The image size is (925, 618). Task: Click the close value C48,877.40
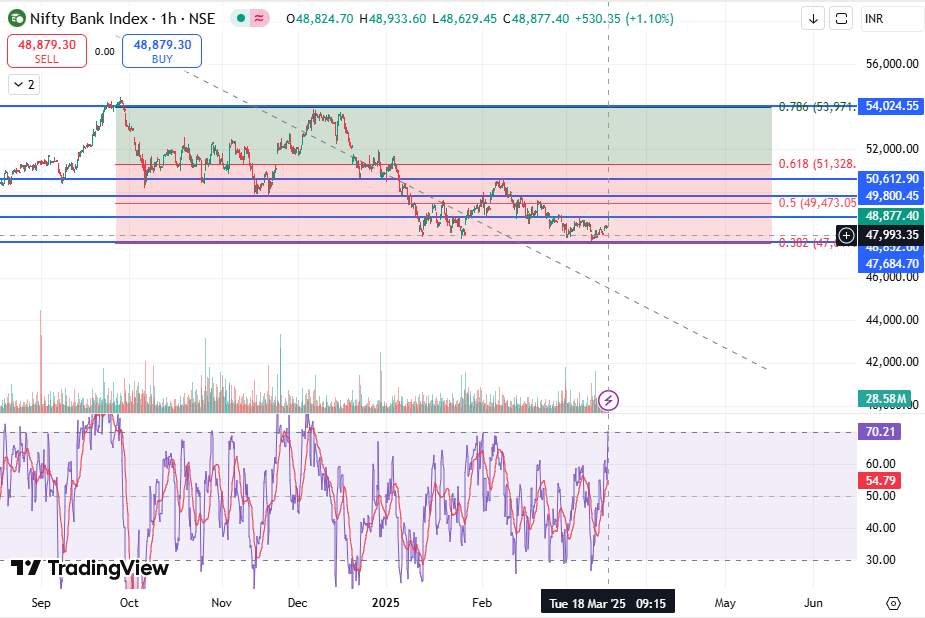(536, 19)
